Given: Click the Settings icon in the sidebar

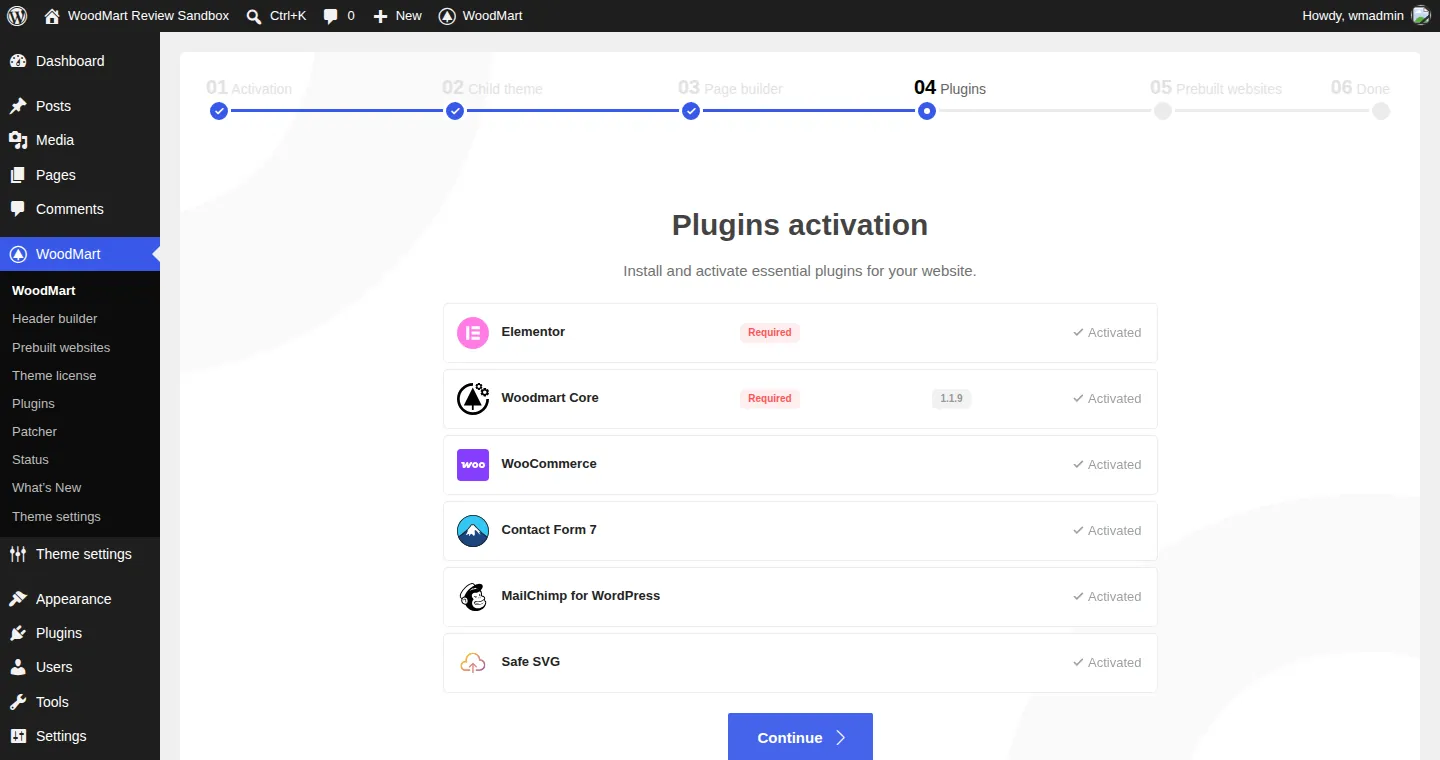Looking at the screenshot, I should pyautogui.click(x=18, y=736).
